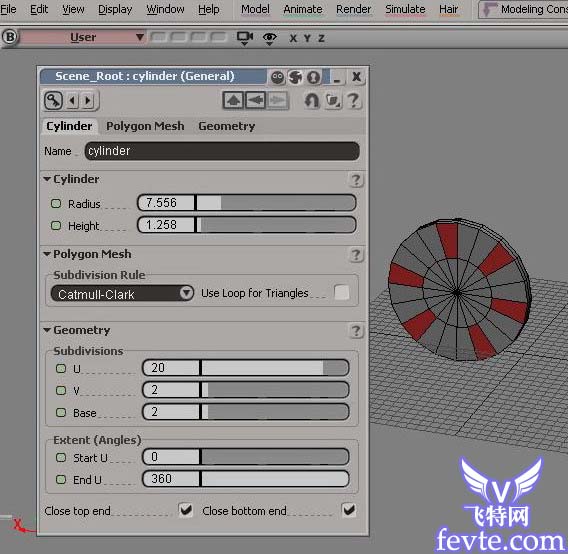Screen dimensions: 568x554
Task: Open the Animate toolbar menu
Action: [x=302, y=9]
